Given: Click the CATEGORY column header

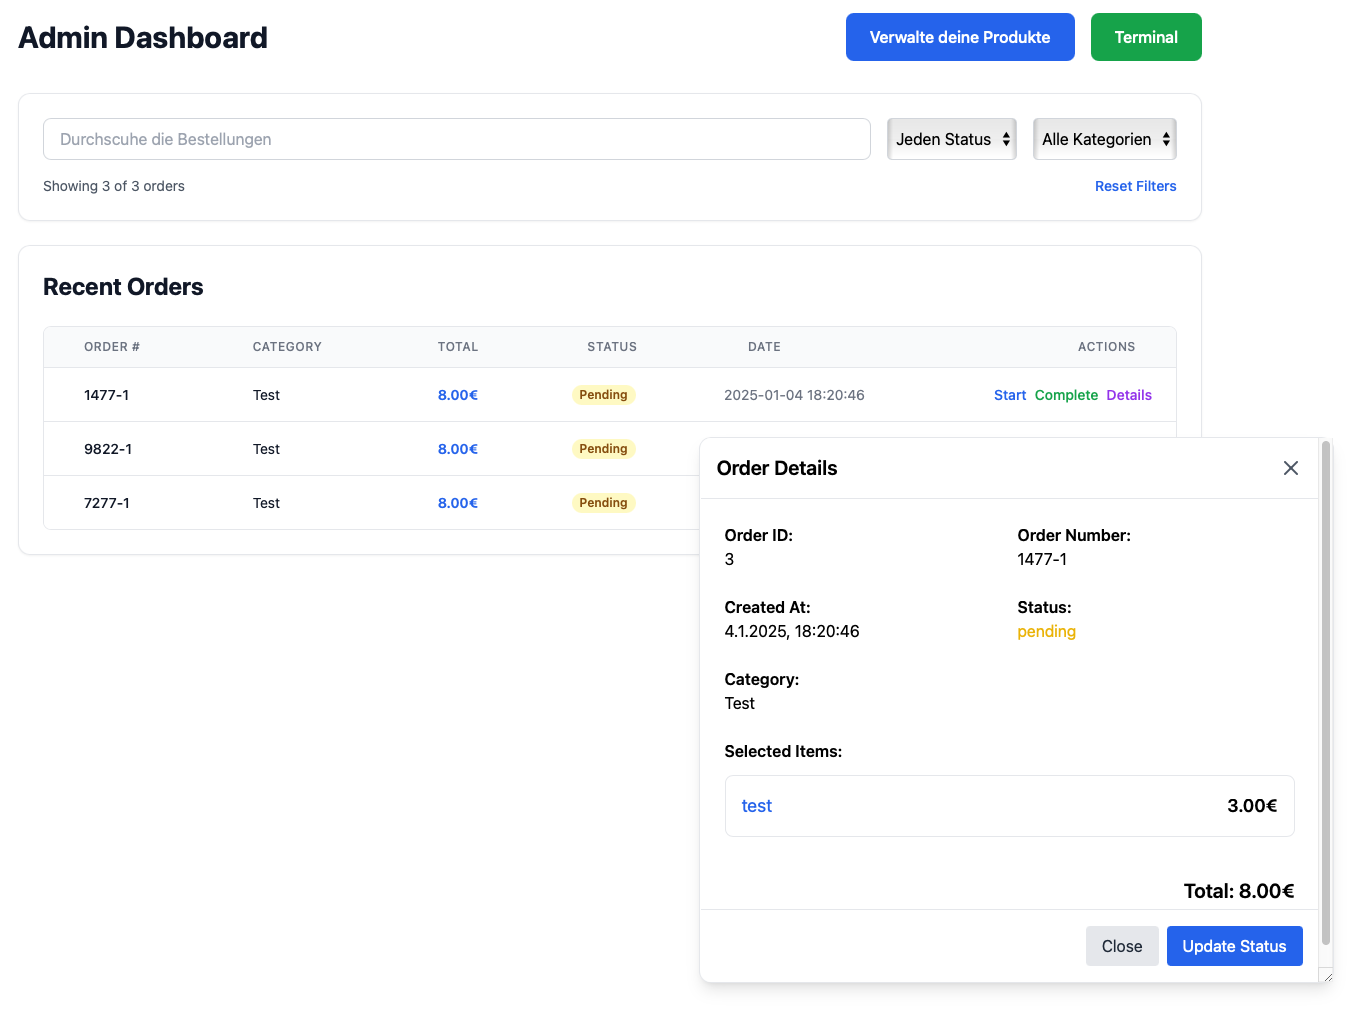Looking at the screenshot, I should point(287,347).
